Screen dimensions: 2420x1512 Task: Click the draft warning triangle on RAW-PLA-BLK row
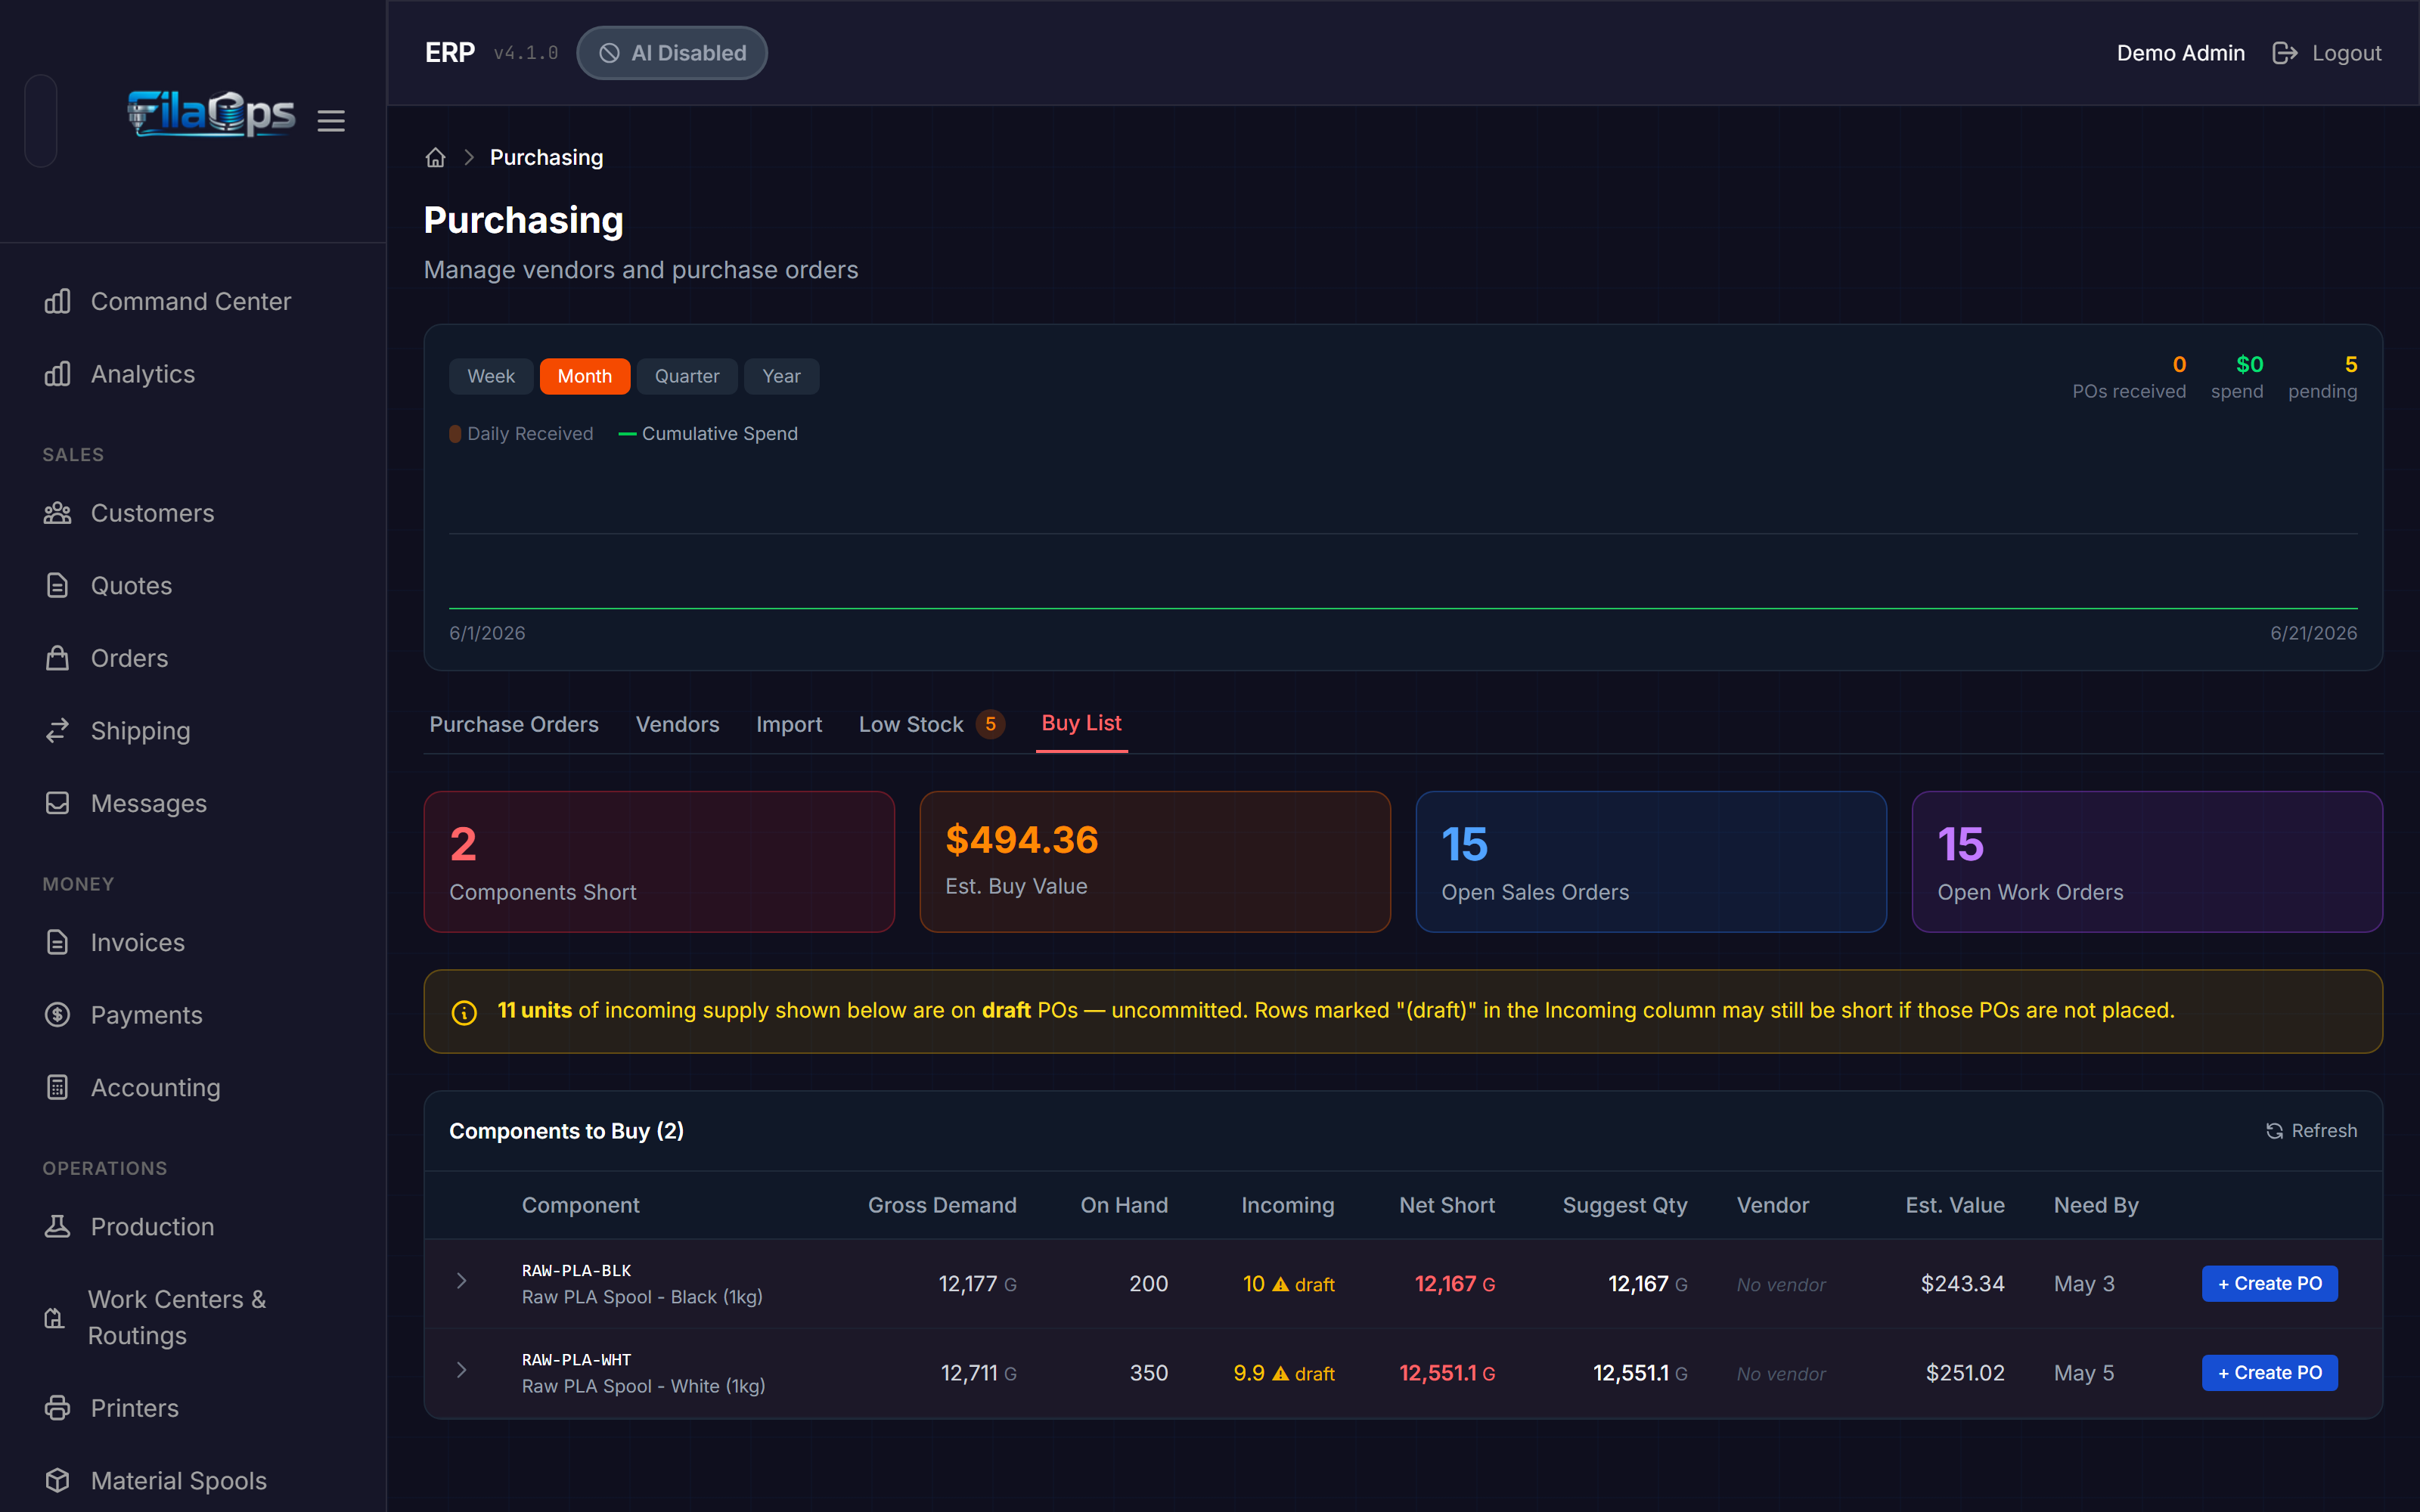click(1280, 1284)
